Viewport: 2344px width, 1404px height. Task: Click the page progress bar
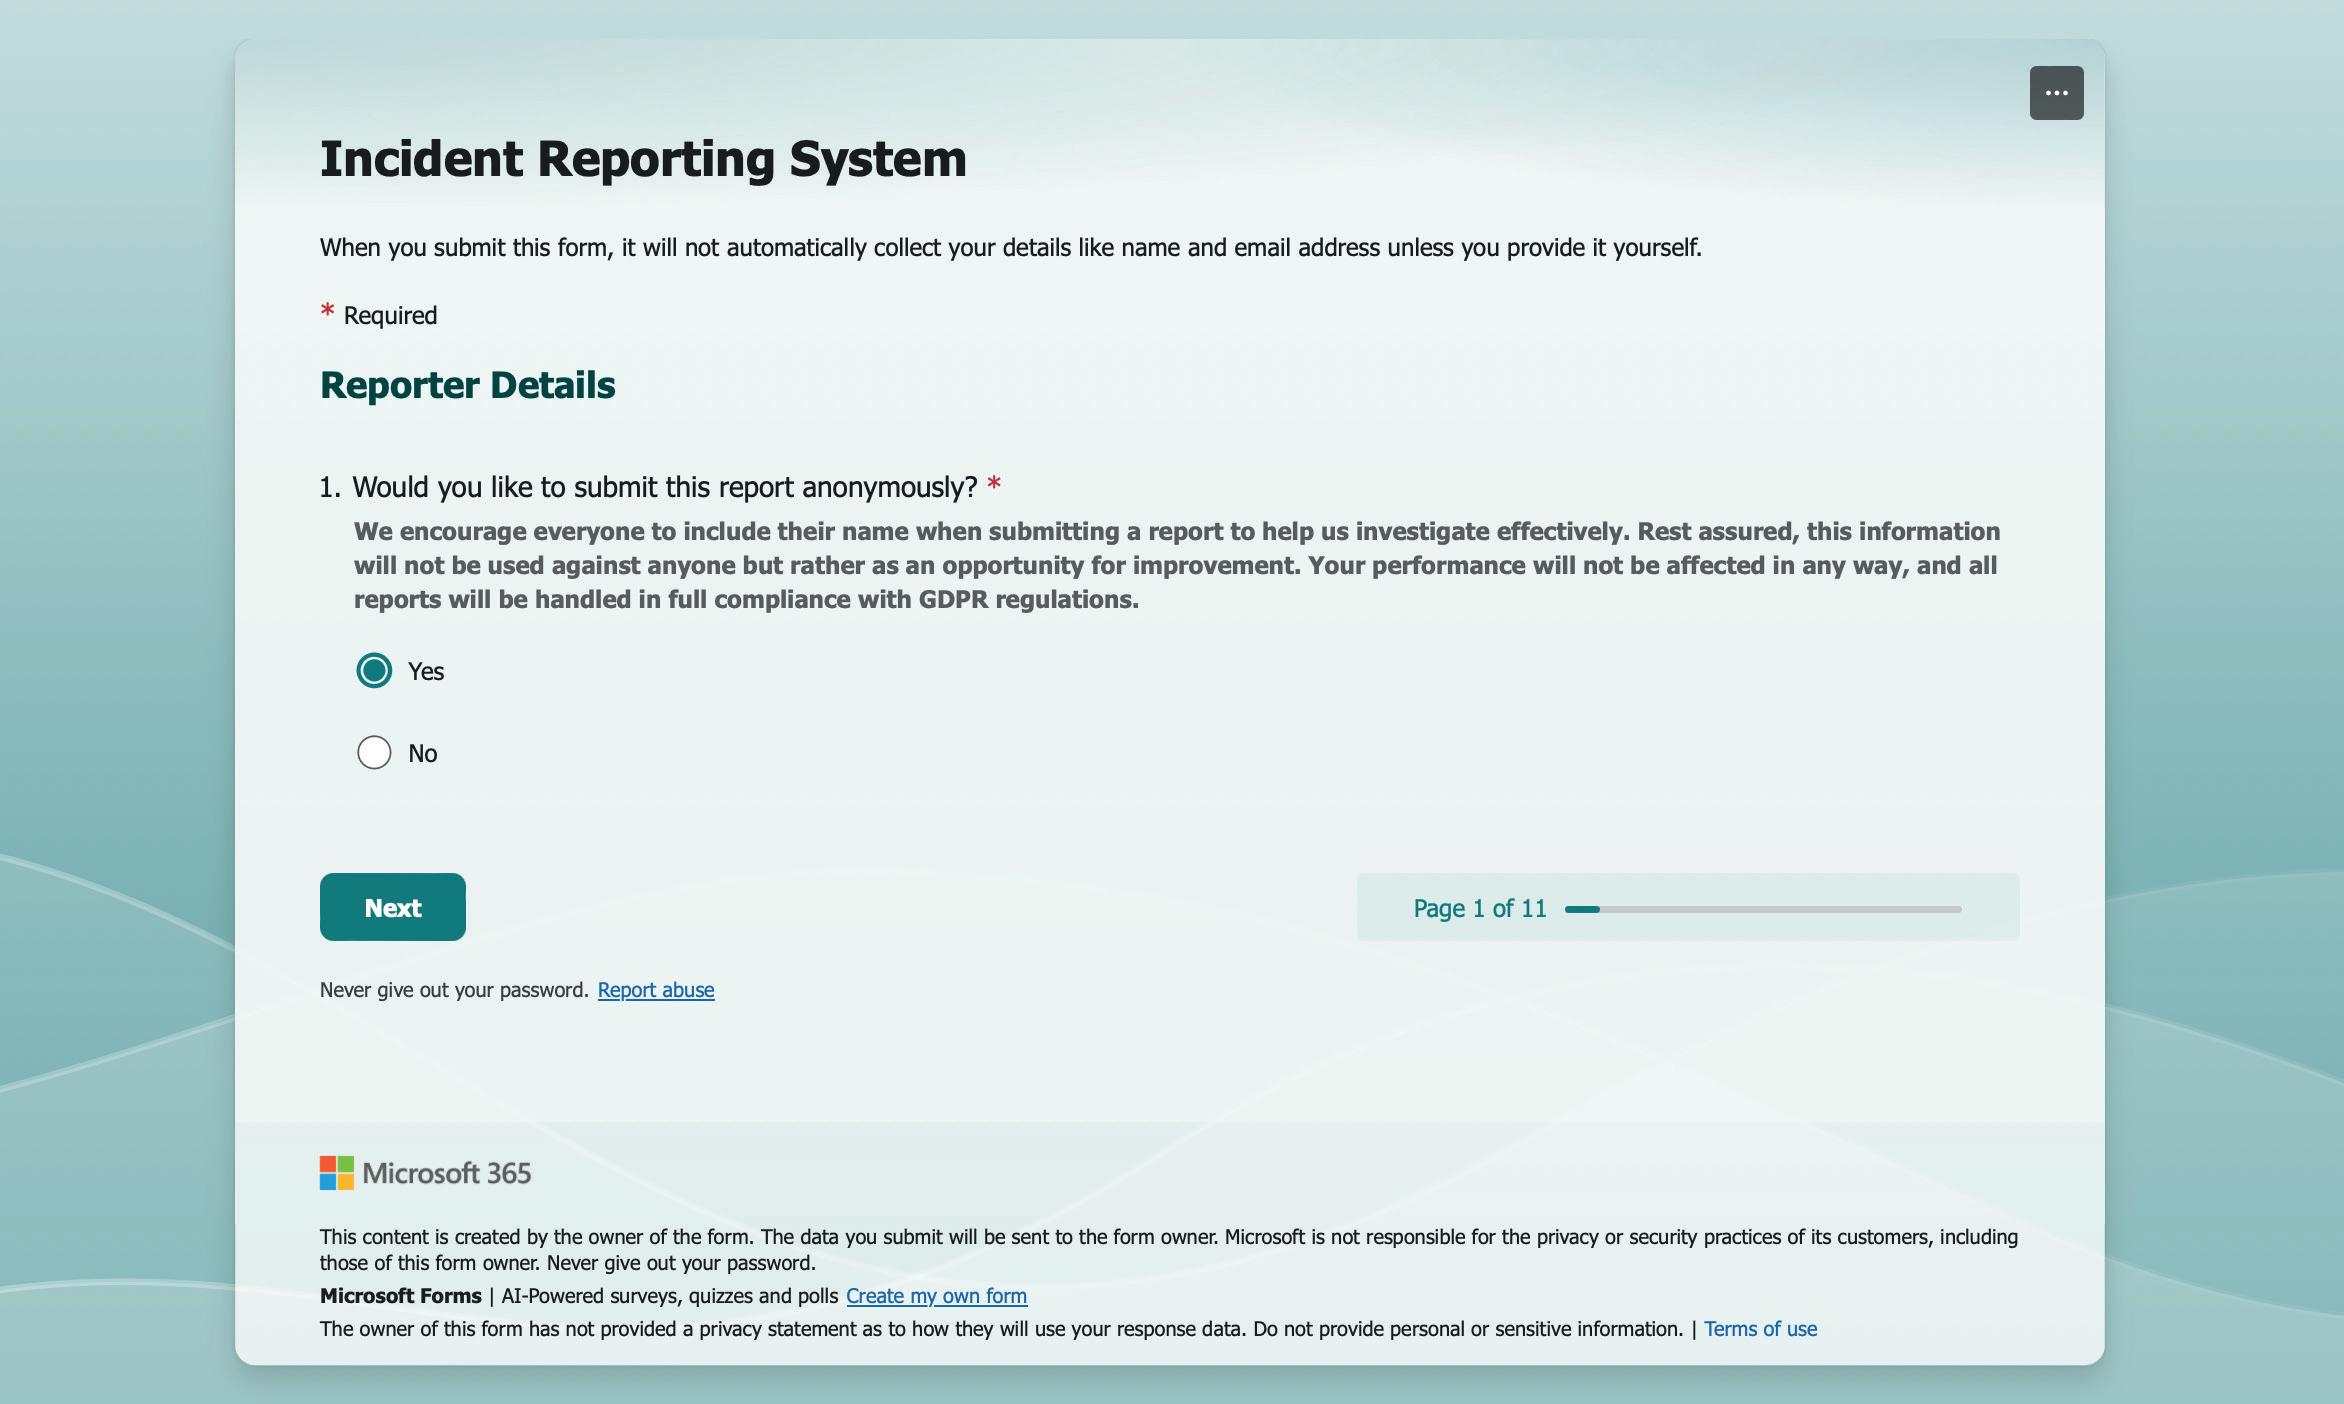tap(1762, 909)
